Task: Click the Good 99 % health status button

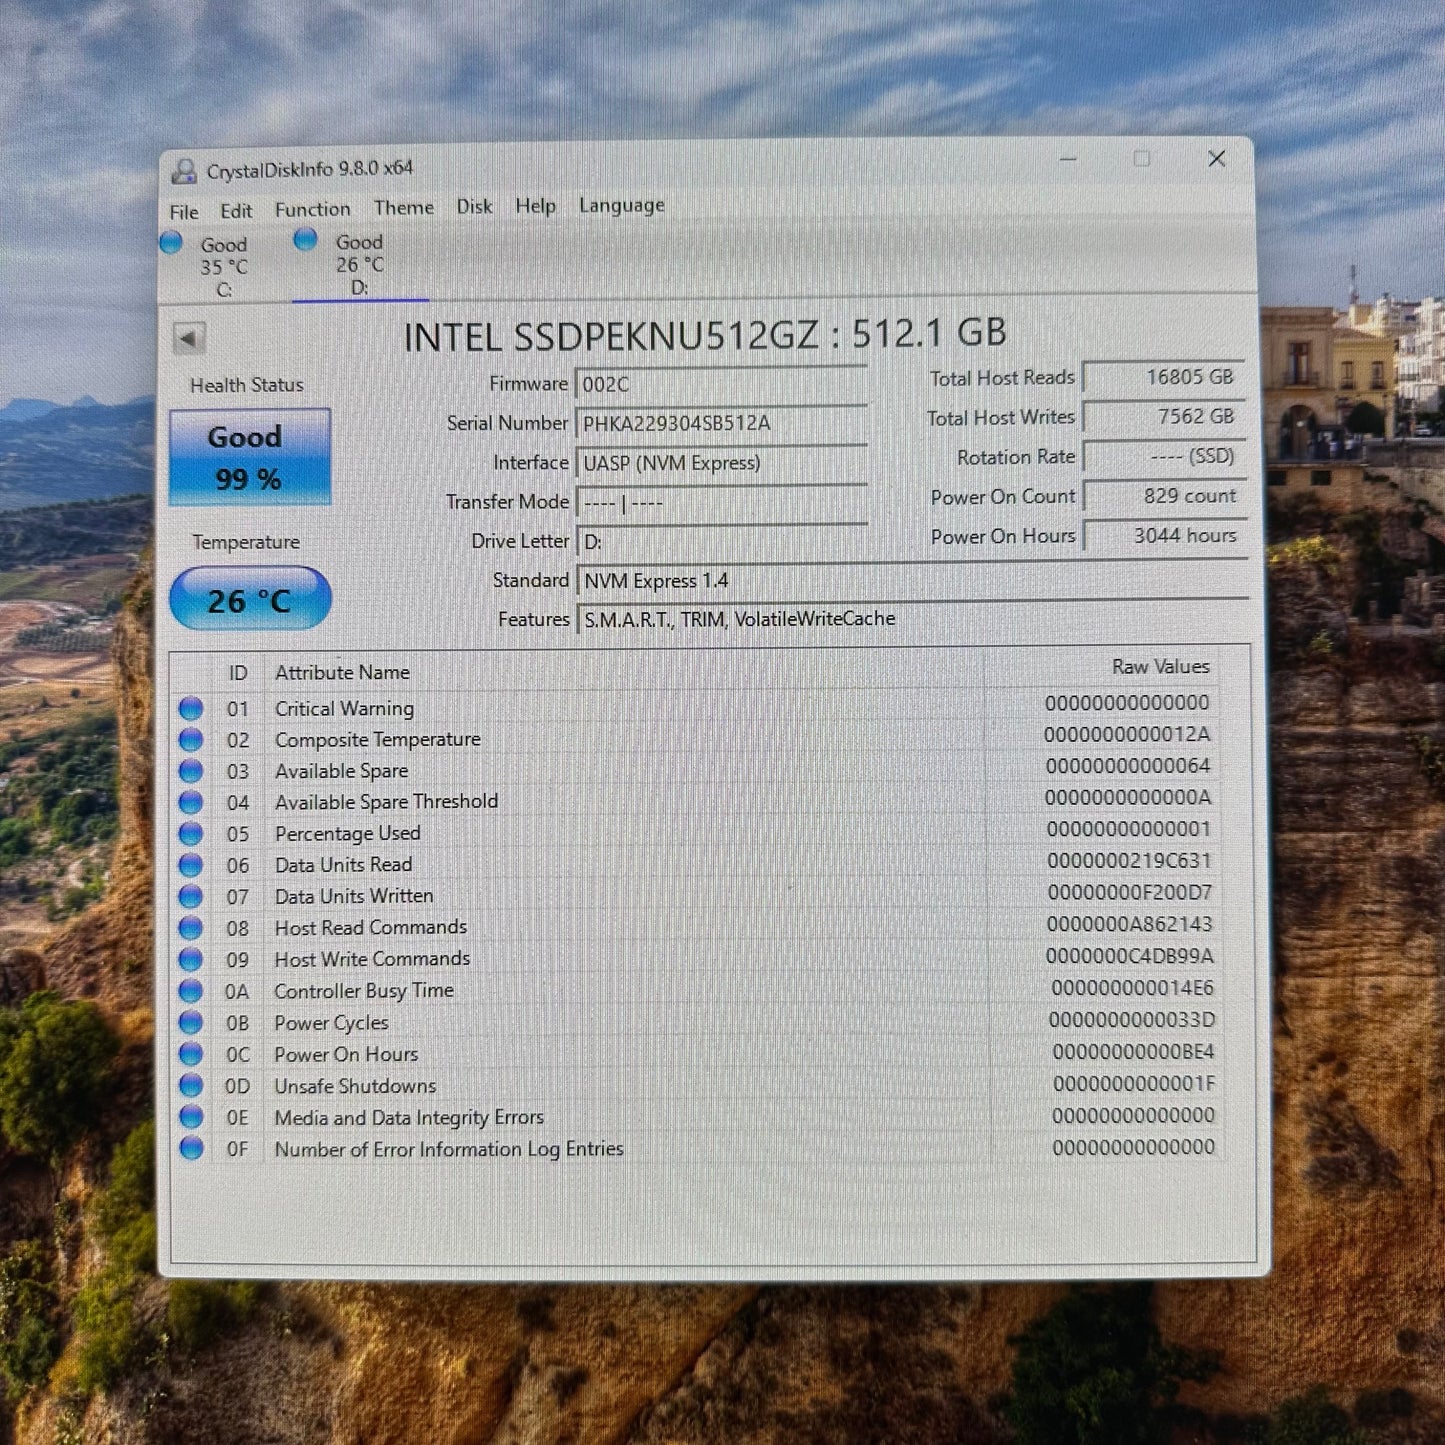Action: click(250, 458)
